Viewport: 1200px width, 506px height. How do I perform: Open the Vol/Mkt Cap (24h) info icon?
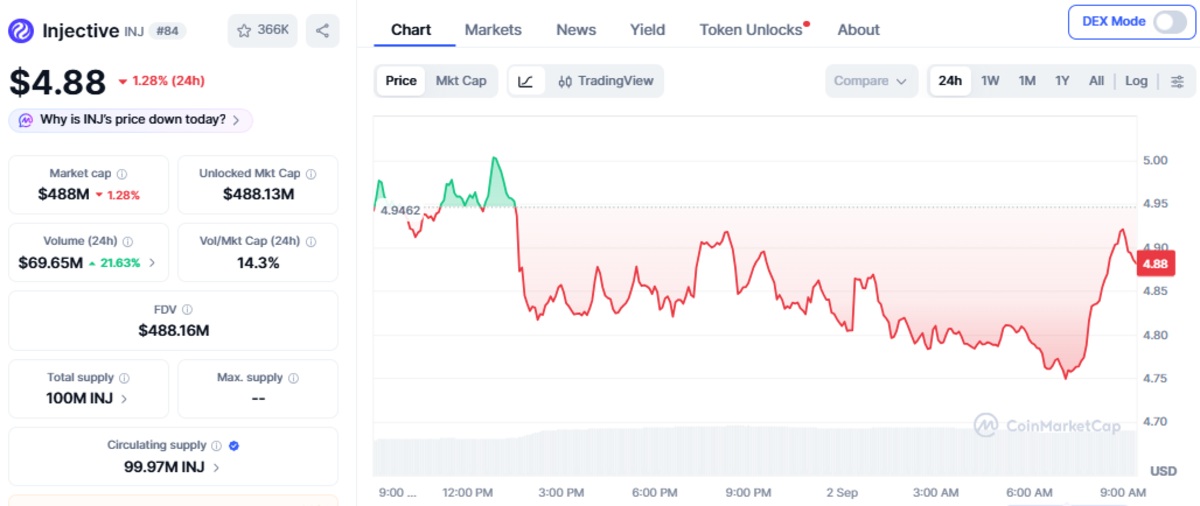pos(310,241)
